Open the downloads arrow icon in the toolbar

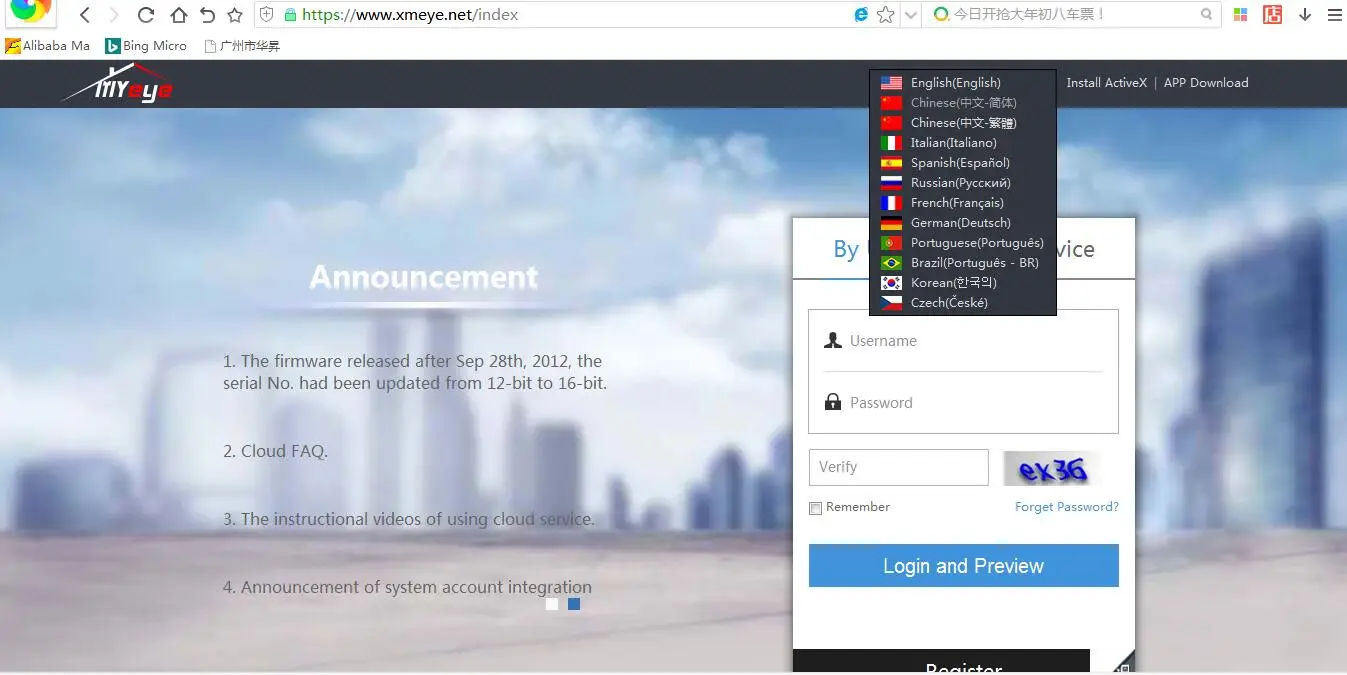click(x=1305, y=15)
